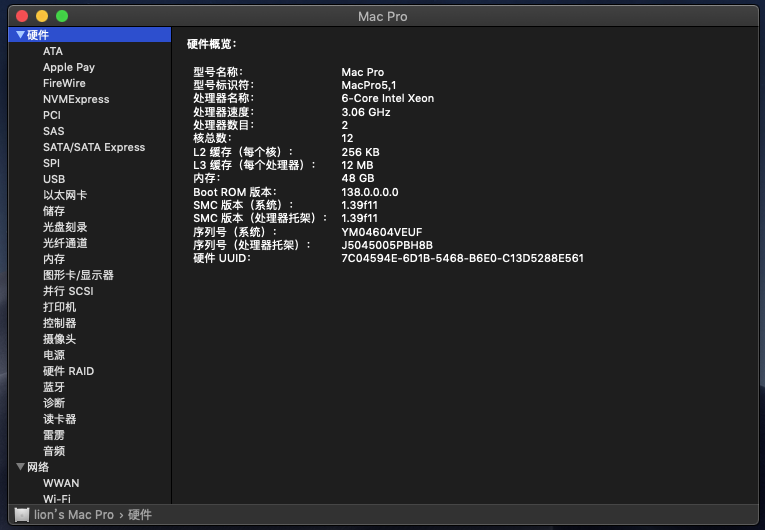Select WWAN under 网络
The image size is (765, 530).
61,483
